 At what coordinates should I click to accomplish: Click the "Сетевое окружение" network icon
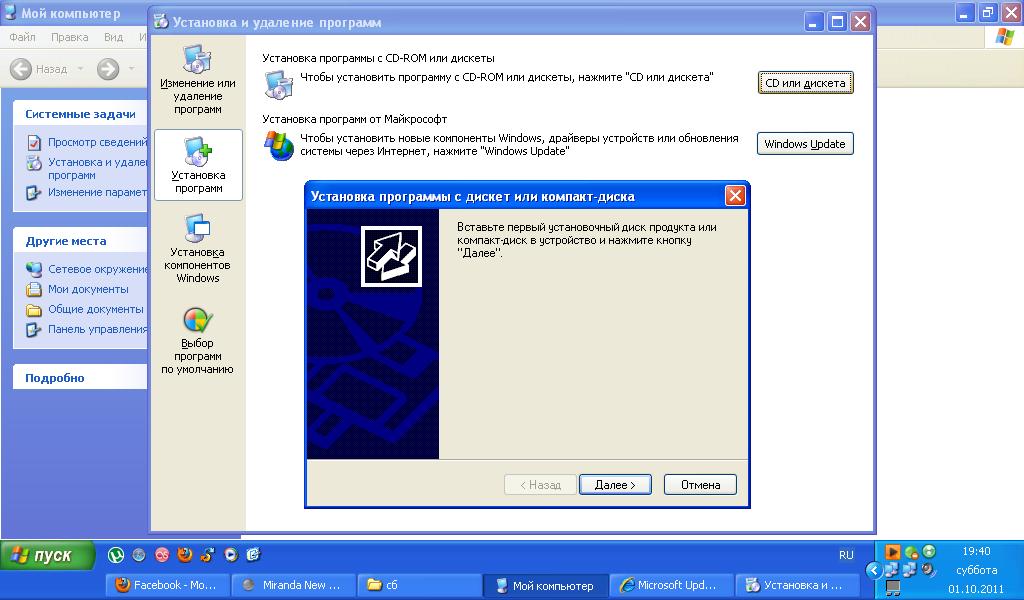[34, 269]
